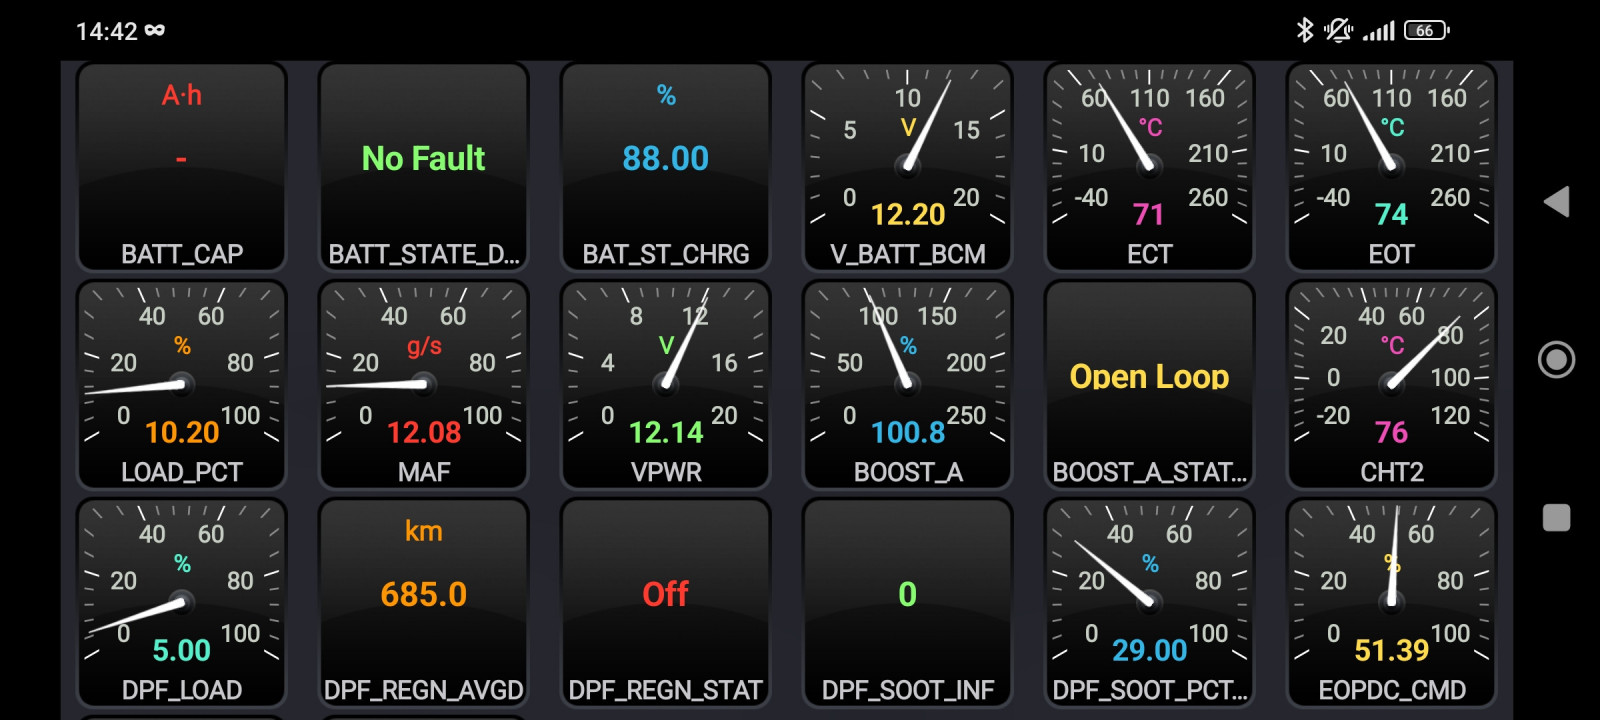Open the BATT_STATE_D No Fault tile

tap(424, 167)
